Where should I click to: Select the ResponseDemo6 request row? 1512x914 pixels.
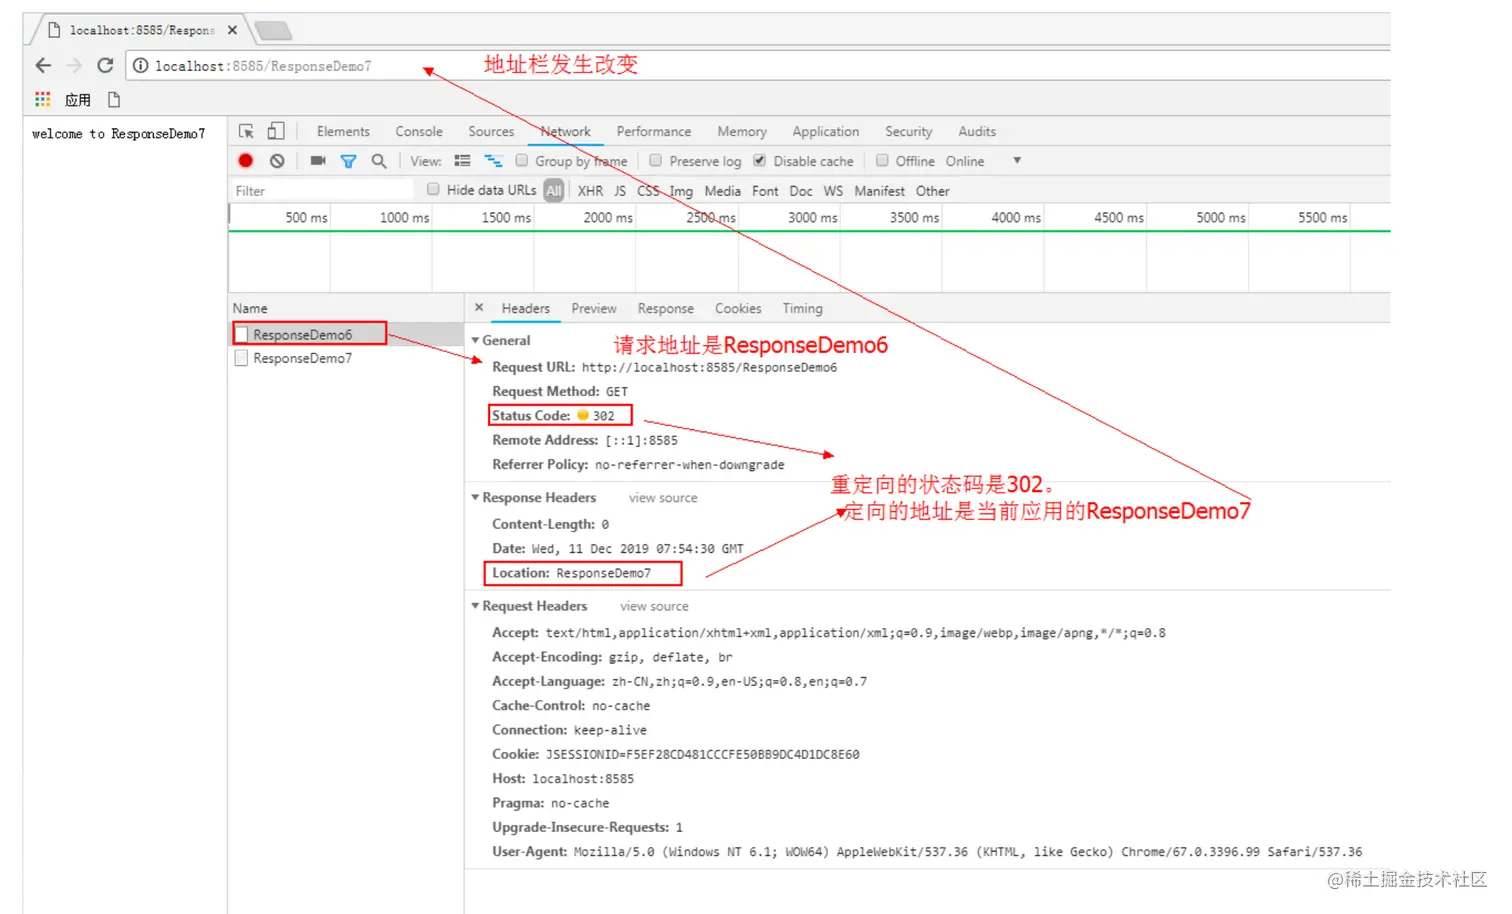[346, 334]
